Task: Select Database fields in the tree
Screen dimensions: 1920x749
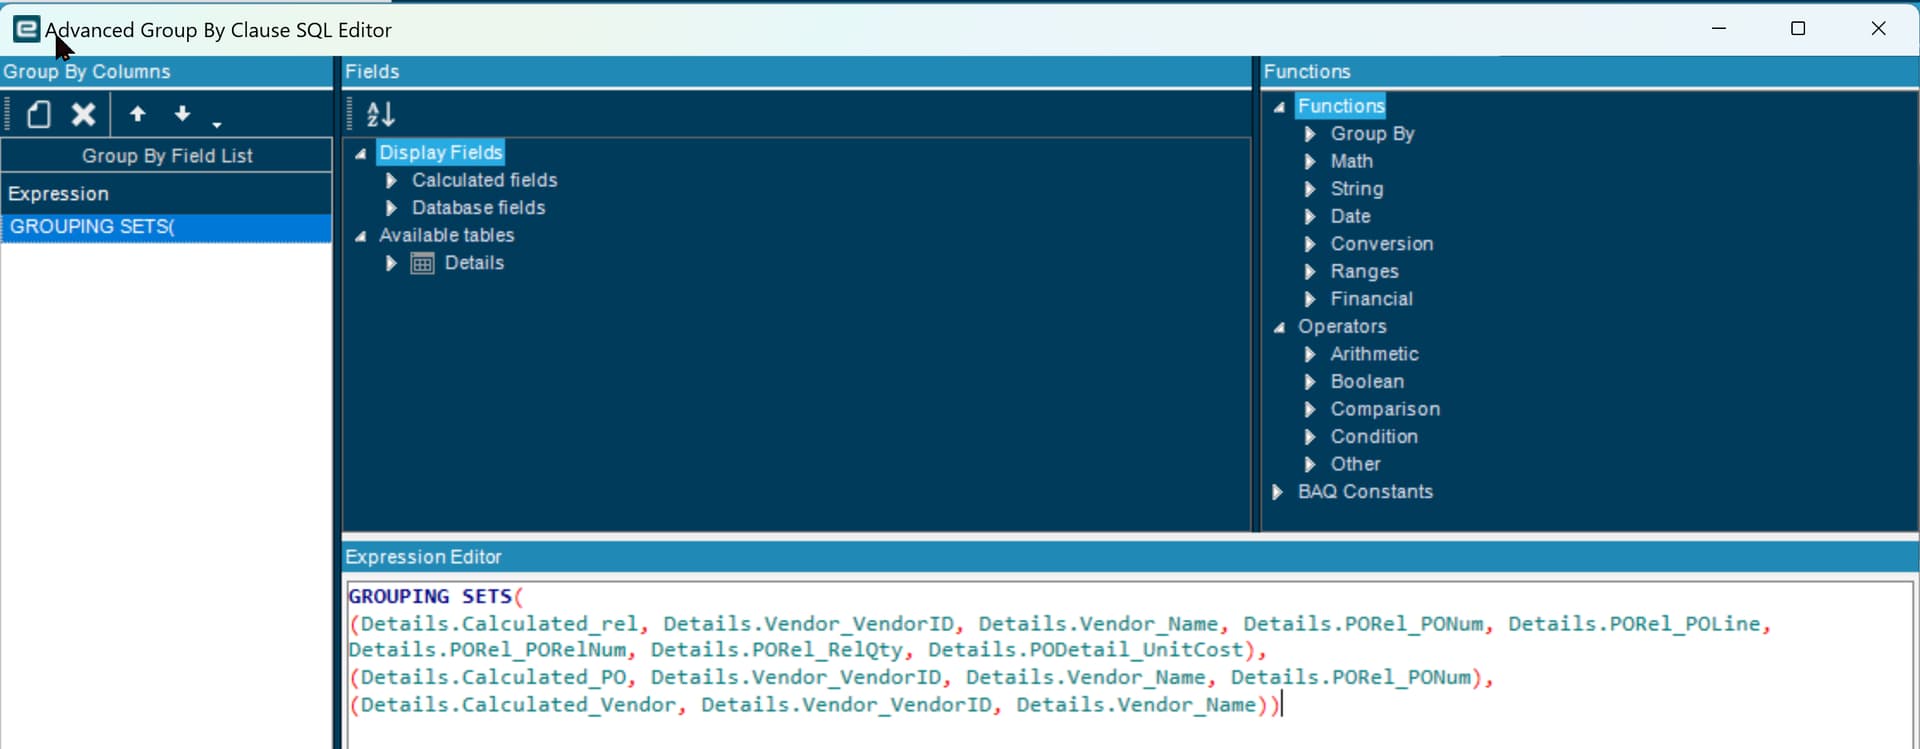Action: coord(479,208)
